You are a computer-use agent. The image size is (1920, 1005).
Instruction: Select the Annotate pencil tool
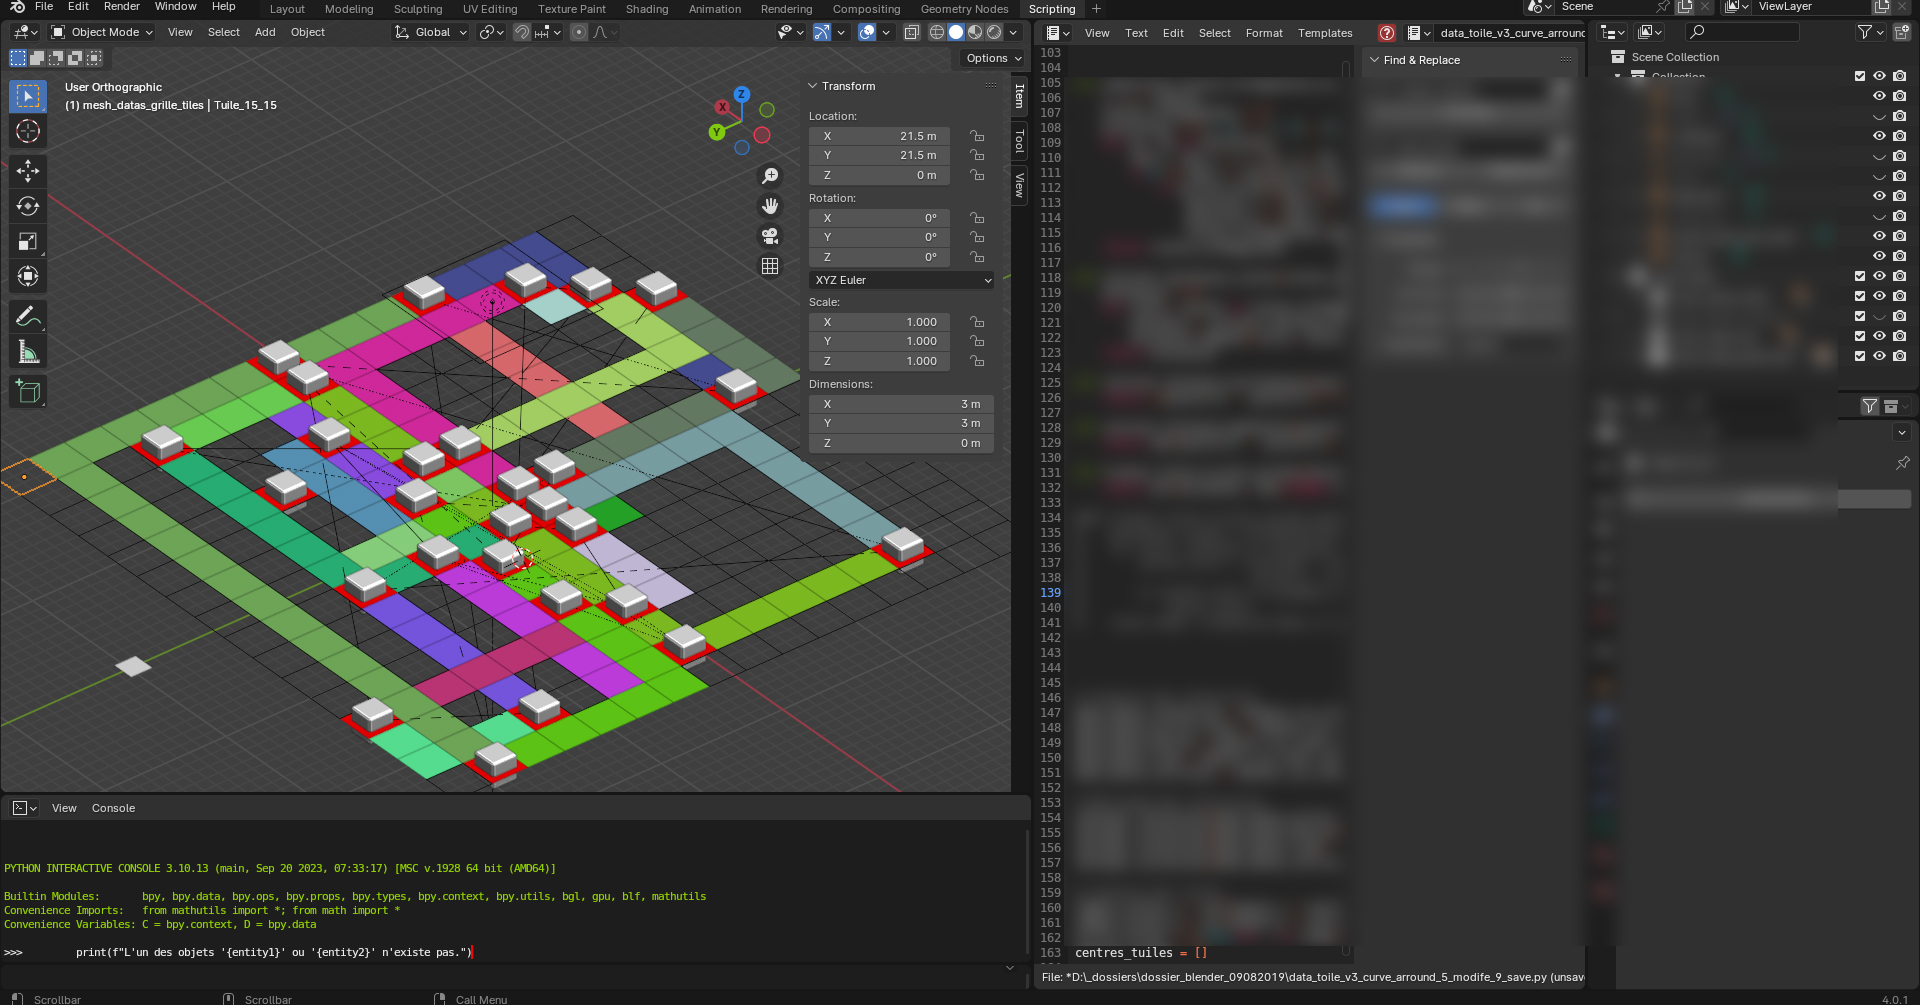coord(28,317)
